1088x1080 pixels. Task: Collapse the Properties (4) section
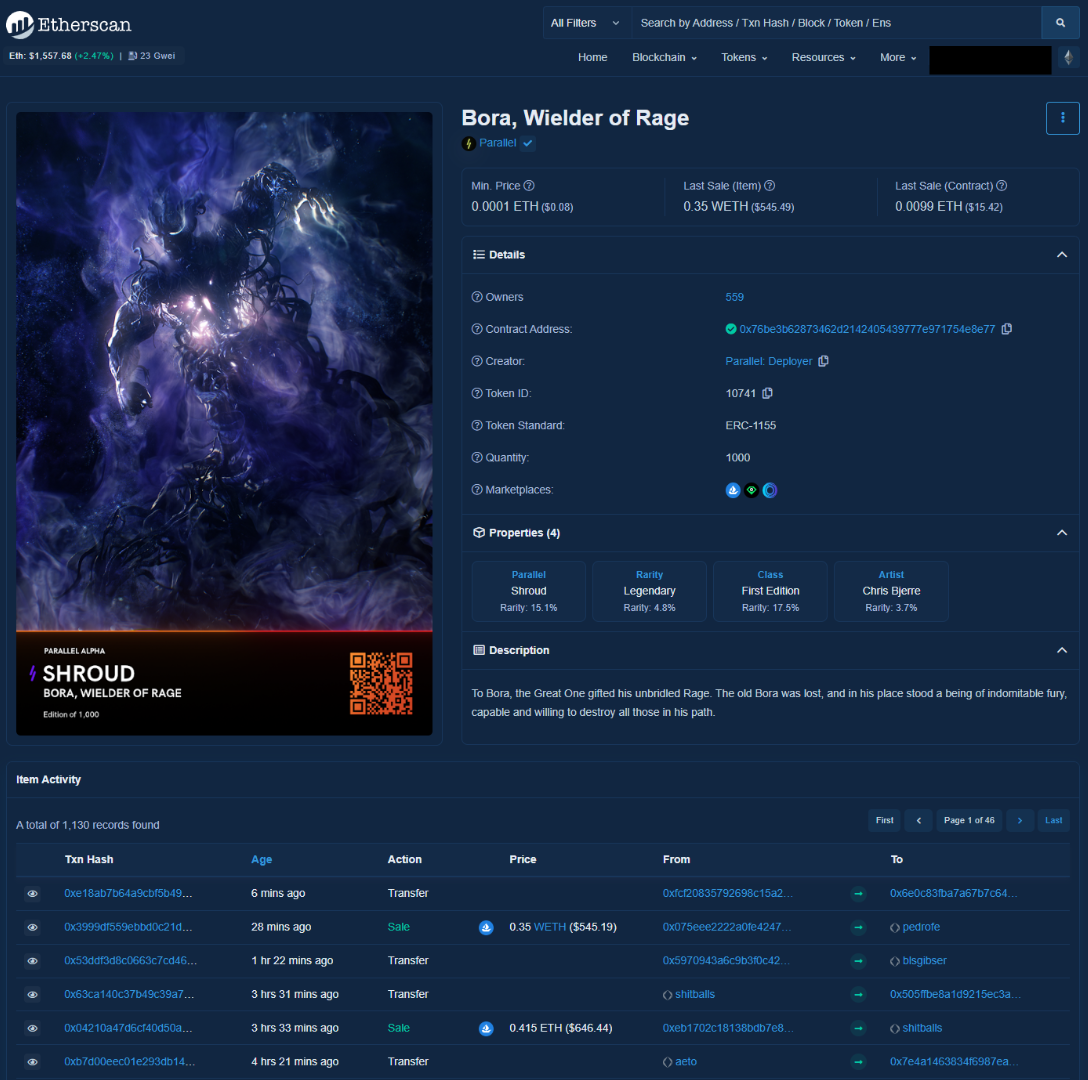tap(1061, 533)
